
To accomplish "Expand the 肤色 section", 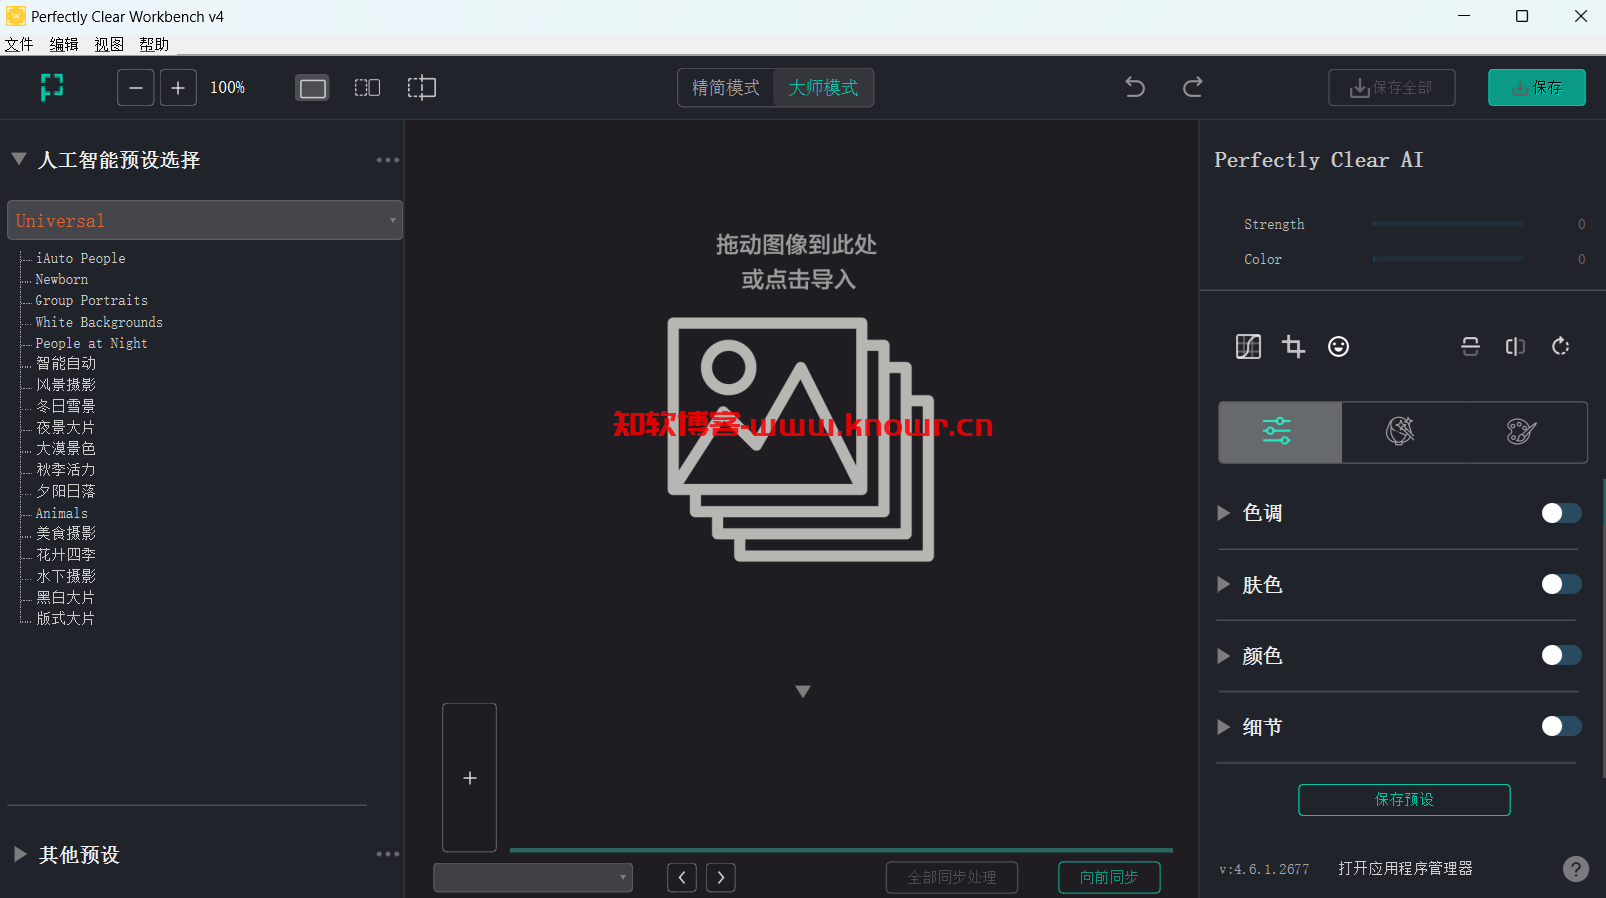I will 1223,584.
